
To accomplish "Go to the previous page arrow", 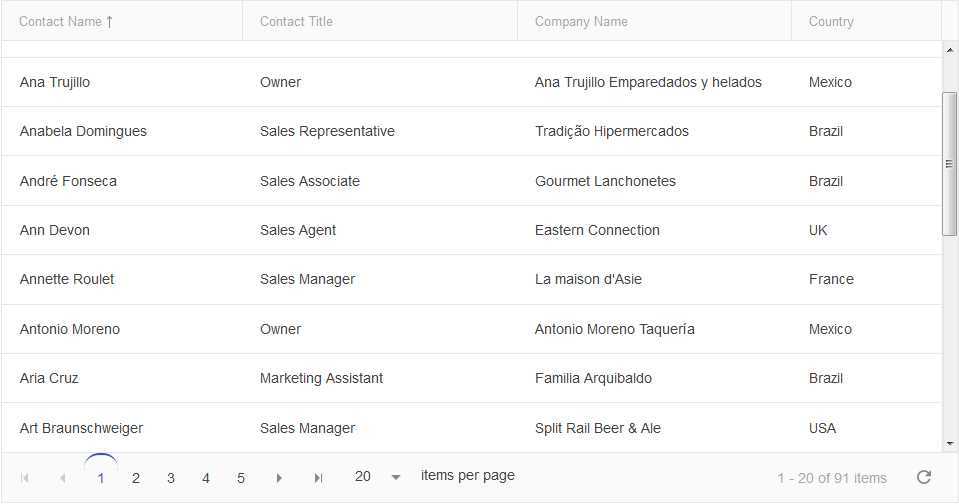I will pos(62,478).
